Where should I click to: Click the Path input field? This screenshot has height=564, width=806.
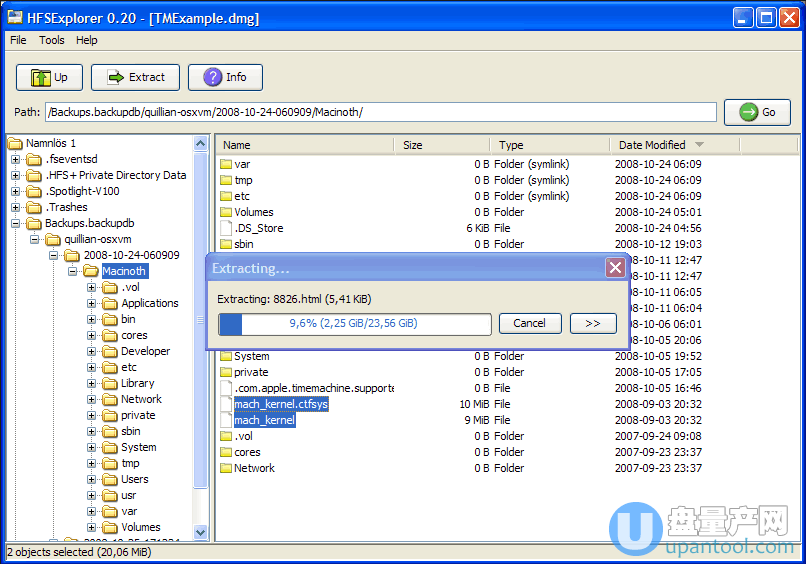tap(380, 112)
